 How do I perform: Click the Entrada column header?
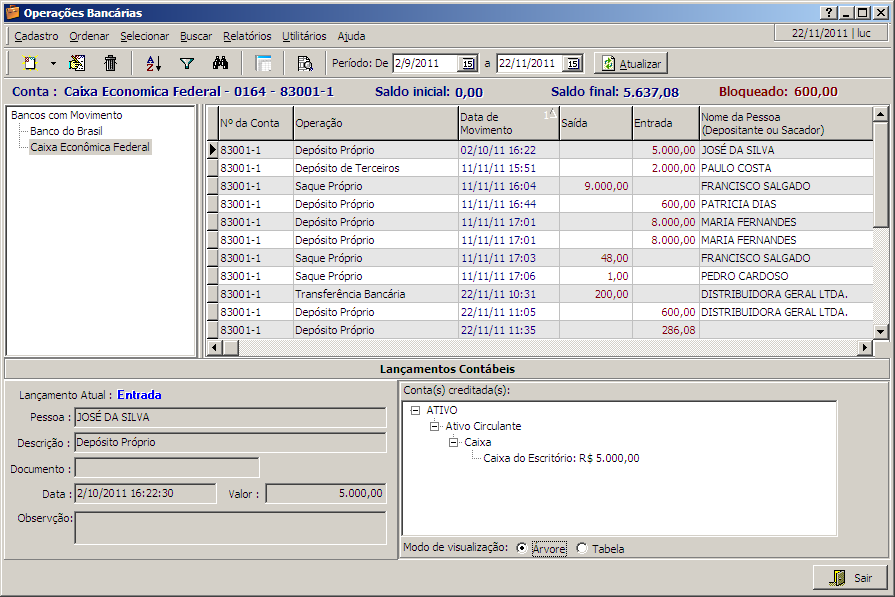coord(664,123)
